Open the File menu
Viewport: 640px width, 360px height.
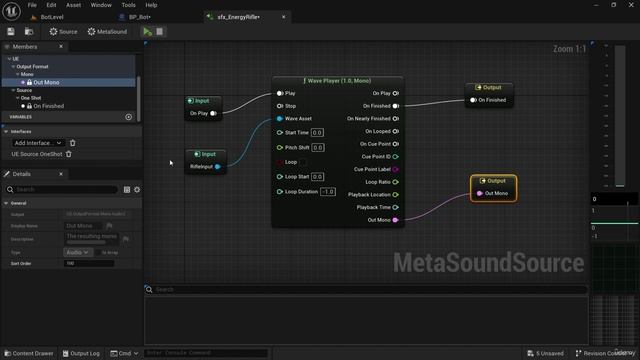pos(32,5)
